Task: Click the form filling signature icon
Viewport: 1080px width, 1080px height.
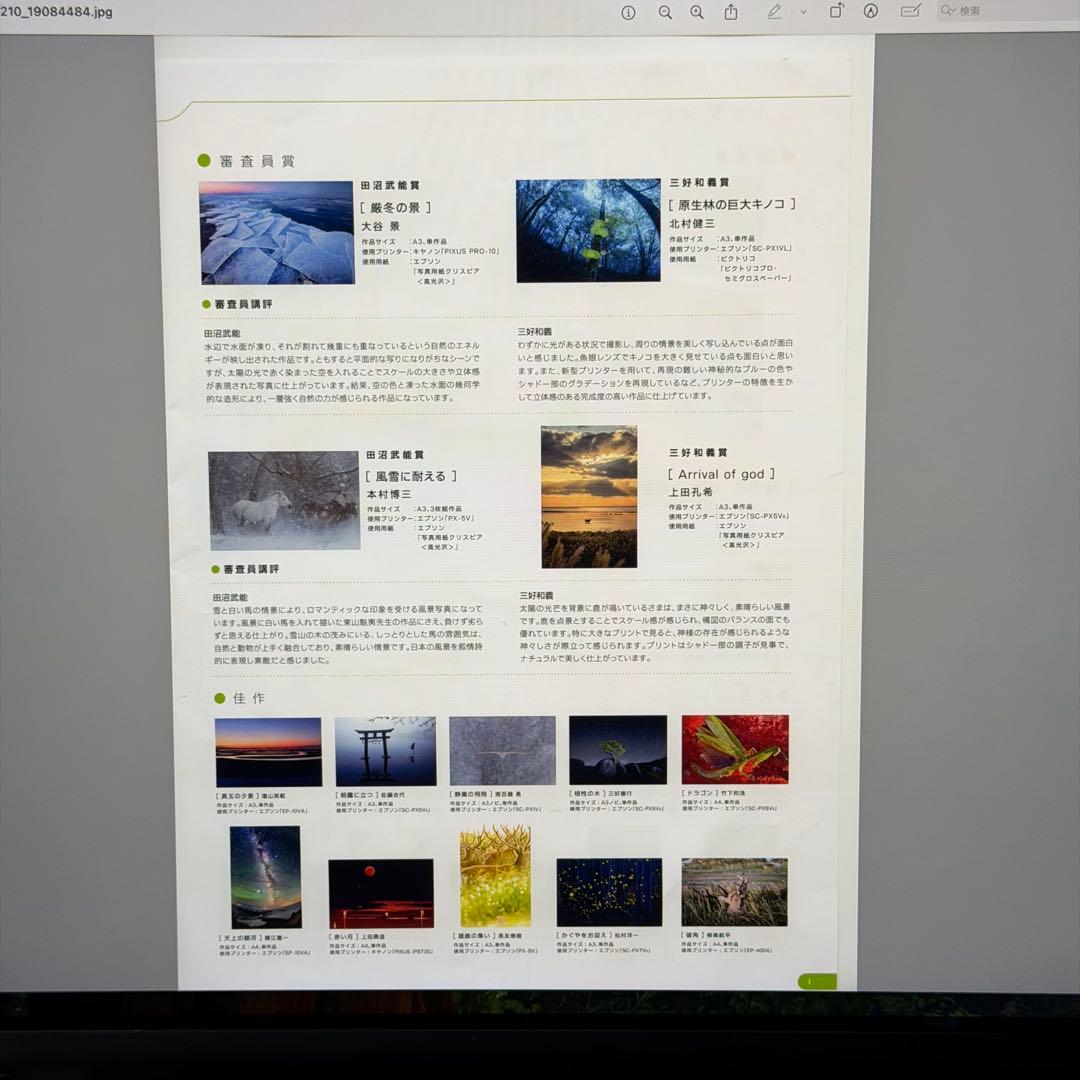Action: [x=910, y=12]
